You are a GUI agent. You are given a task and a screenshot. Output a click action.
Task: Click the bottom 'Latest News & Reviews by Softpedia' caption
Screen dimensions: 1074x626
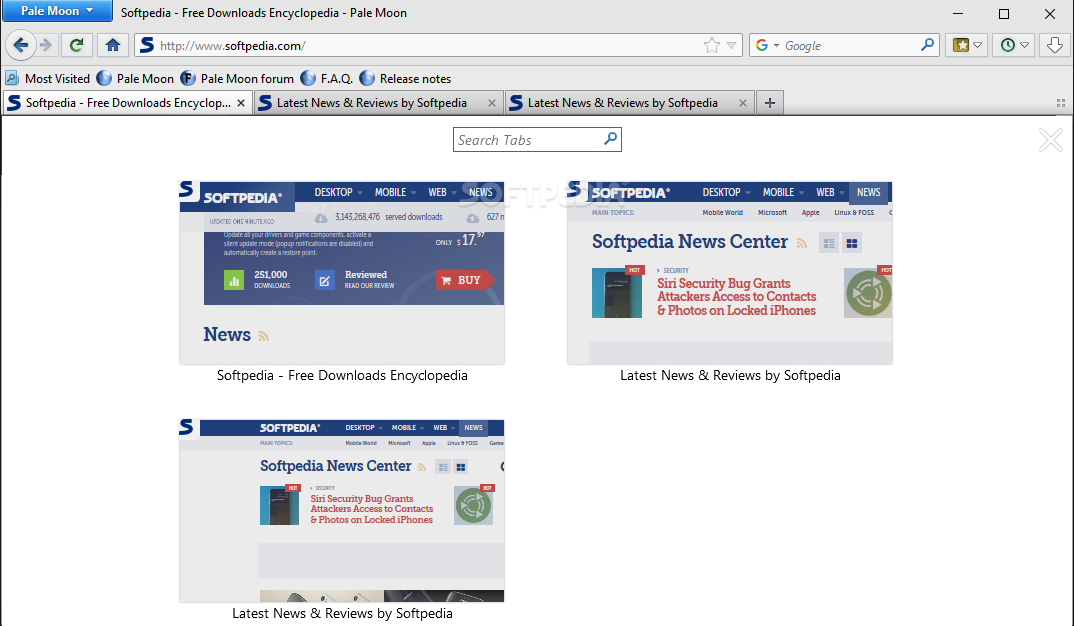point(342,614)
